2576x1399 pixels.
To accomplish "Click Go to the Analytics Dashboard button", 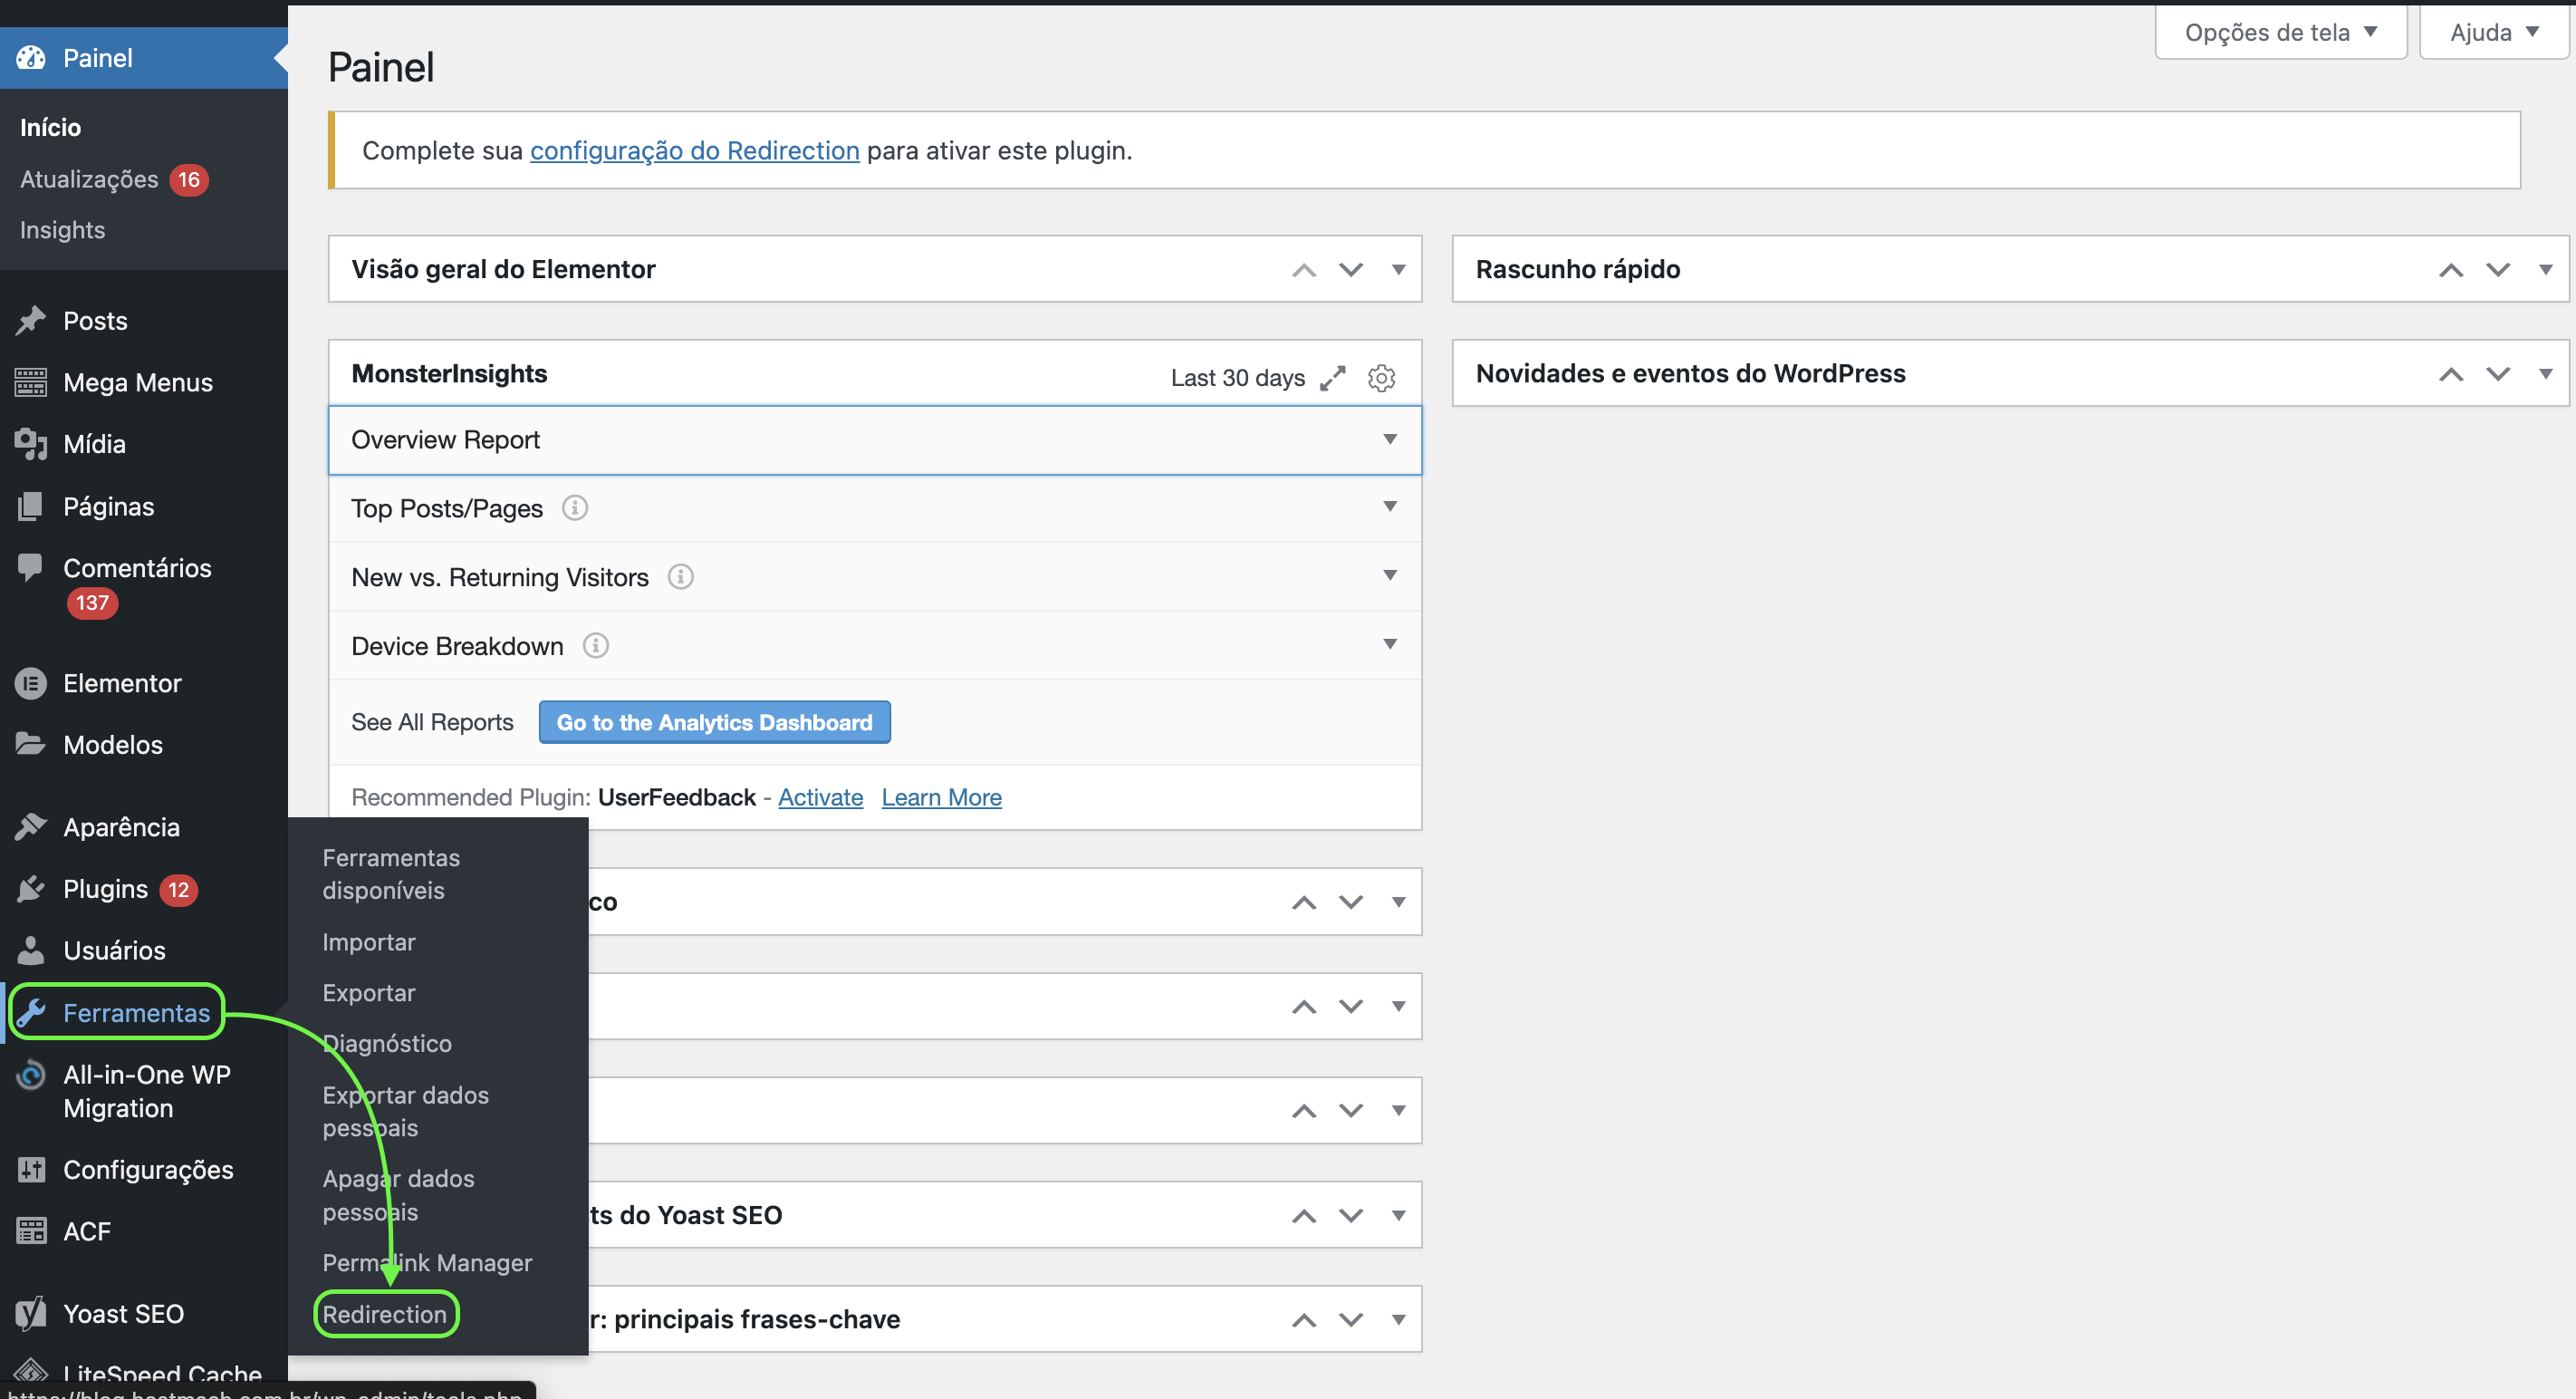I will (x=715, y=722).
